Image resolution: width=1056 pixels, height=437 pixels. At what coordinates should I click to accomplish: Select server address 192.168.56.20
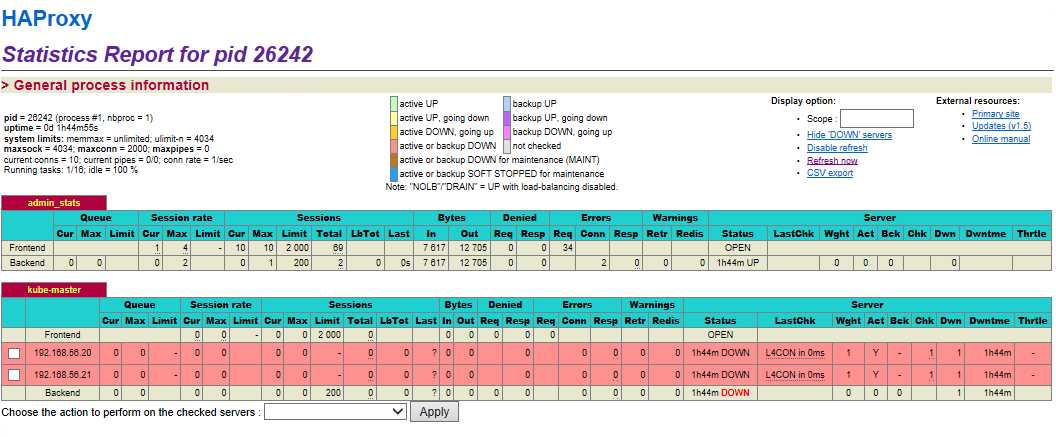(x=63, y=354)
